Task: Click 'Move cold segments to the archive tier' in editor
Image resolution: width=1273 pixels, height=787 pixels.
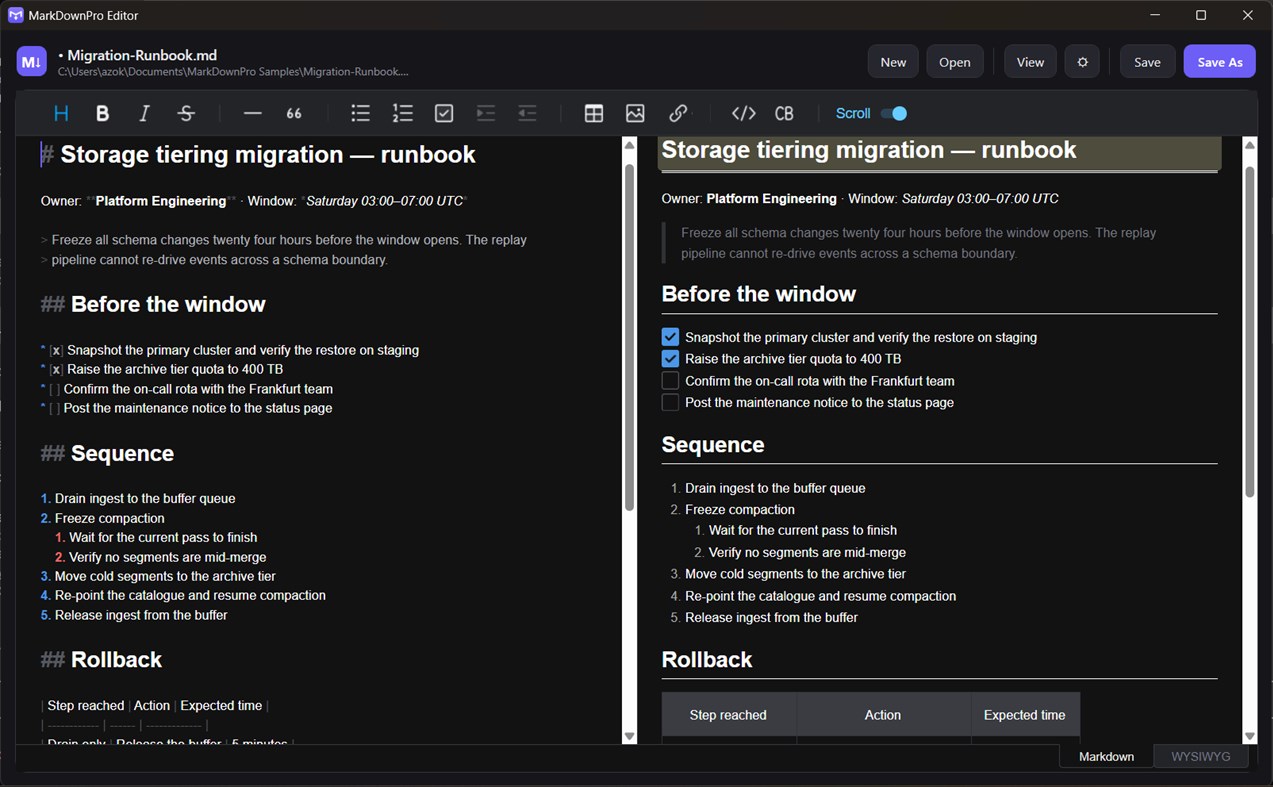Action: coord(165,576)
